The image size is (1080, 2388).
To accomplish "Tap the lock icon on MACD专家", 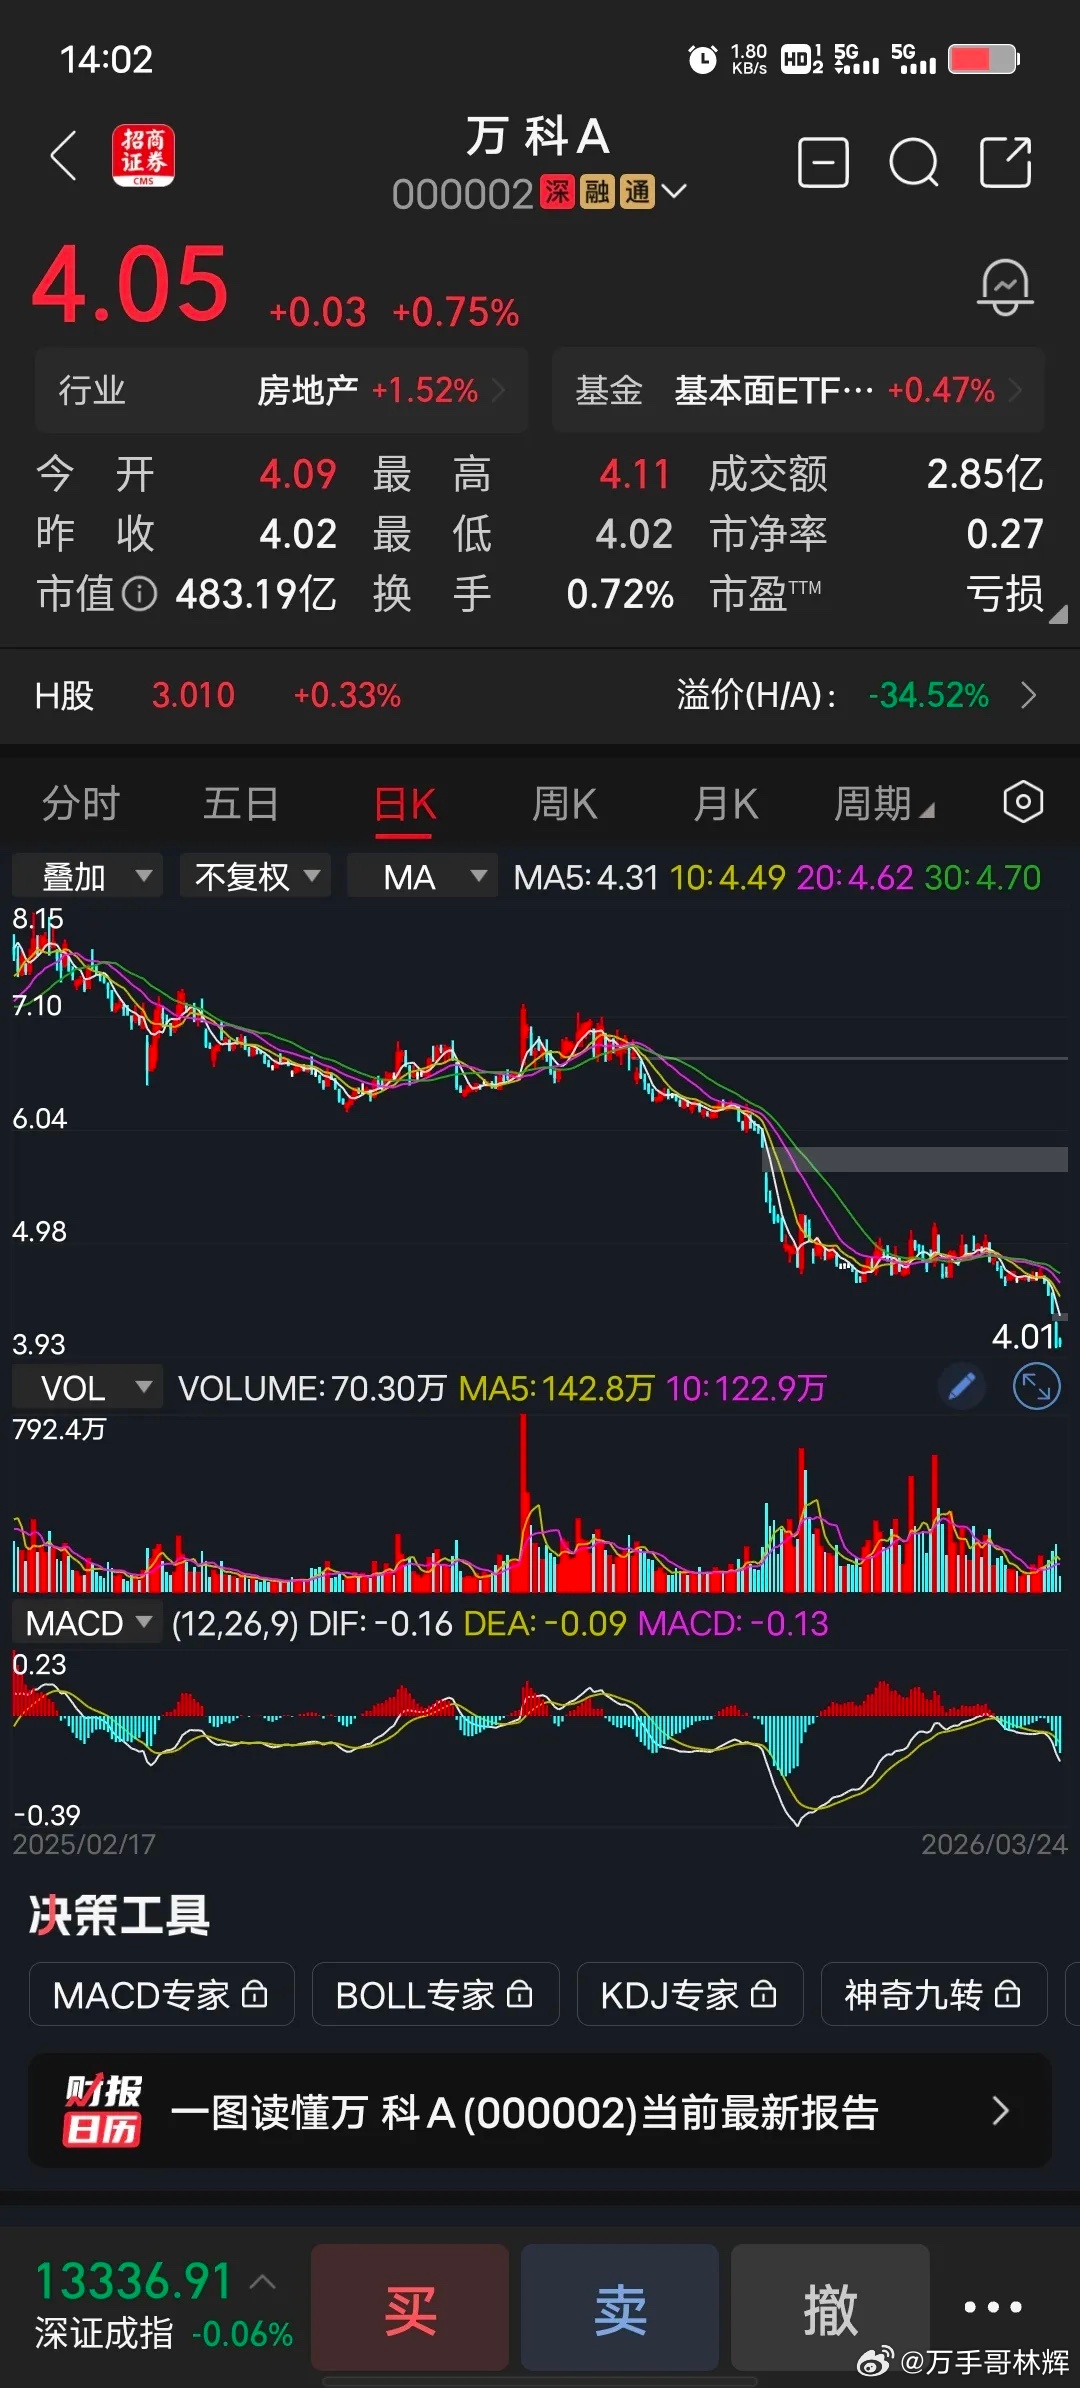I will point(255,1994).
